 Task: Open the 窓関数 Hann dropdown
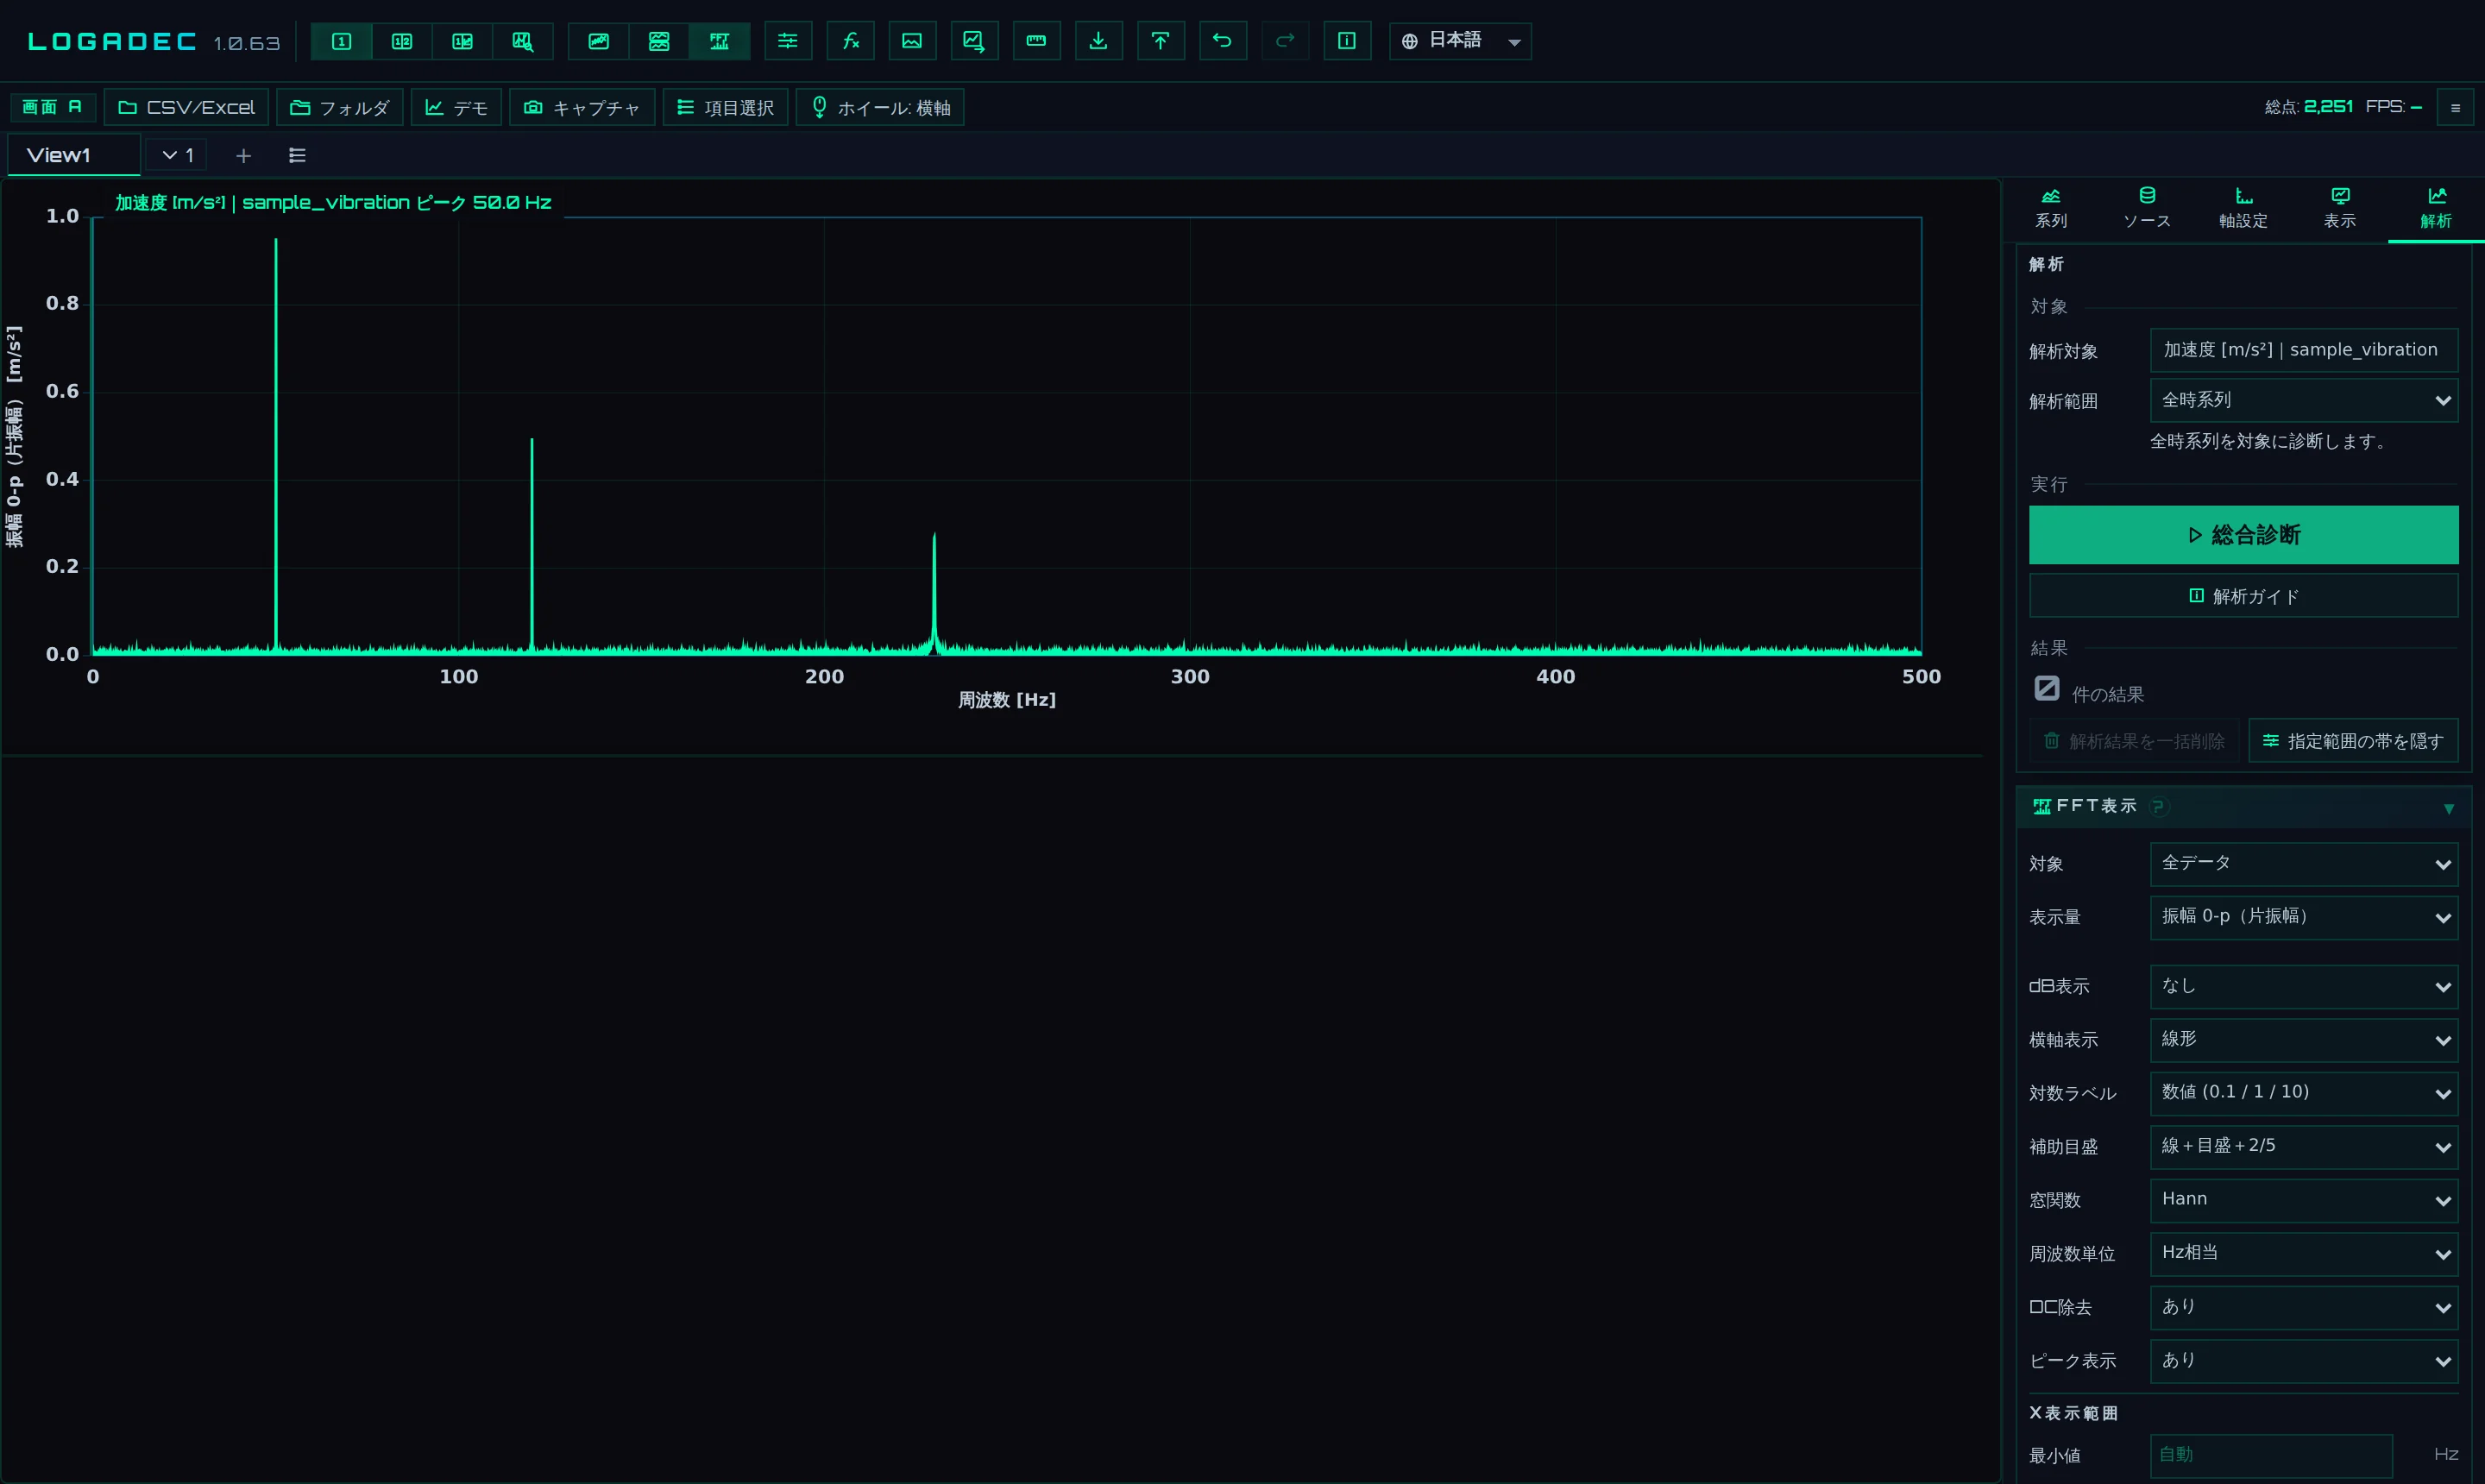point(2304,1200)
